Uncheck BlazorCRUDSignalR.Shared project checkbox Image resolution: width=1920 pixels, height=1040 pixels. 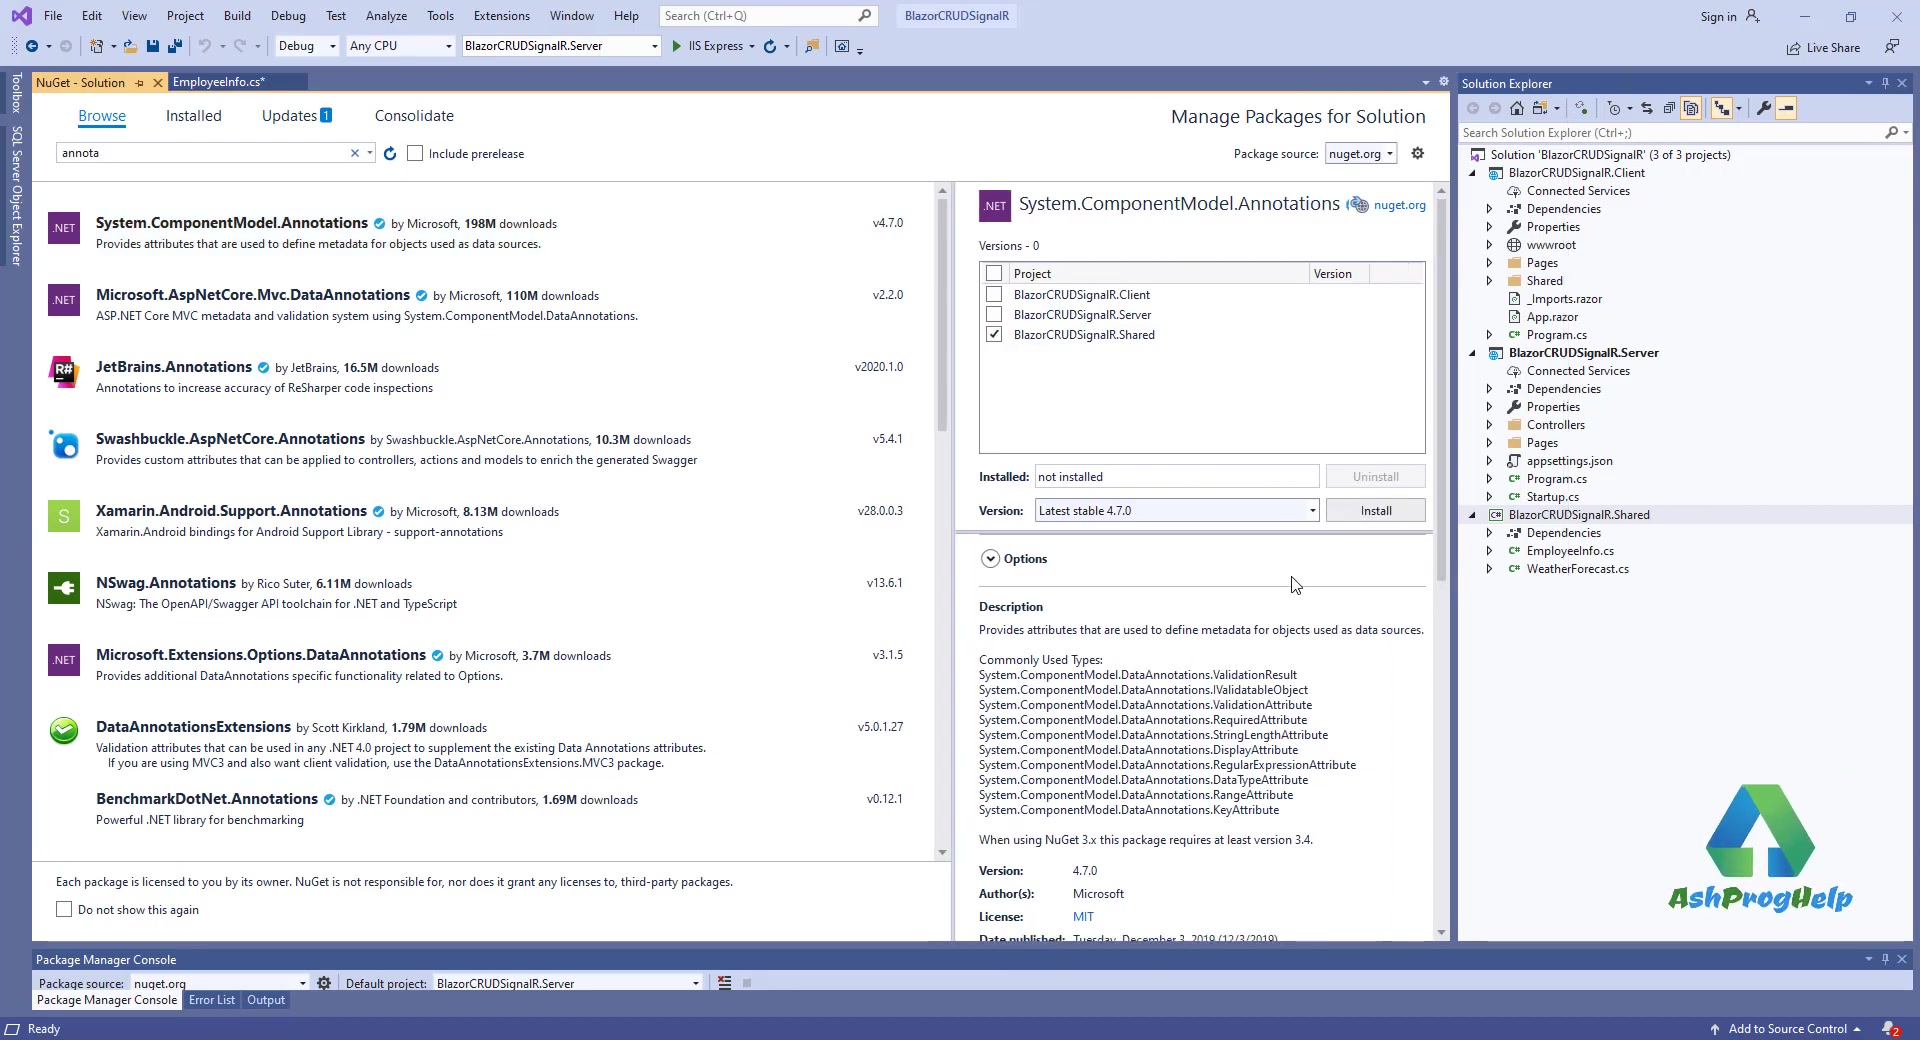(994, 334)
